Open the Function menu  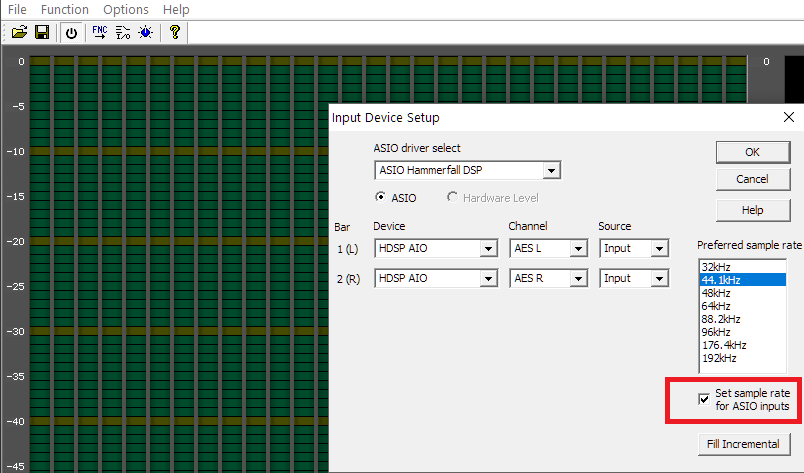point(65,10)
